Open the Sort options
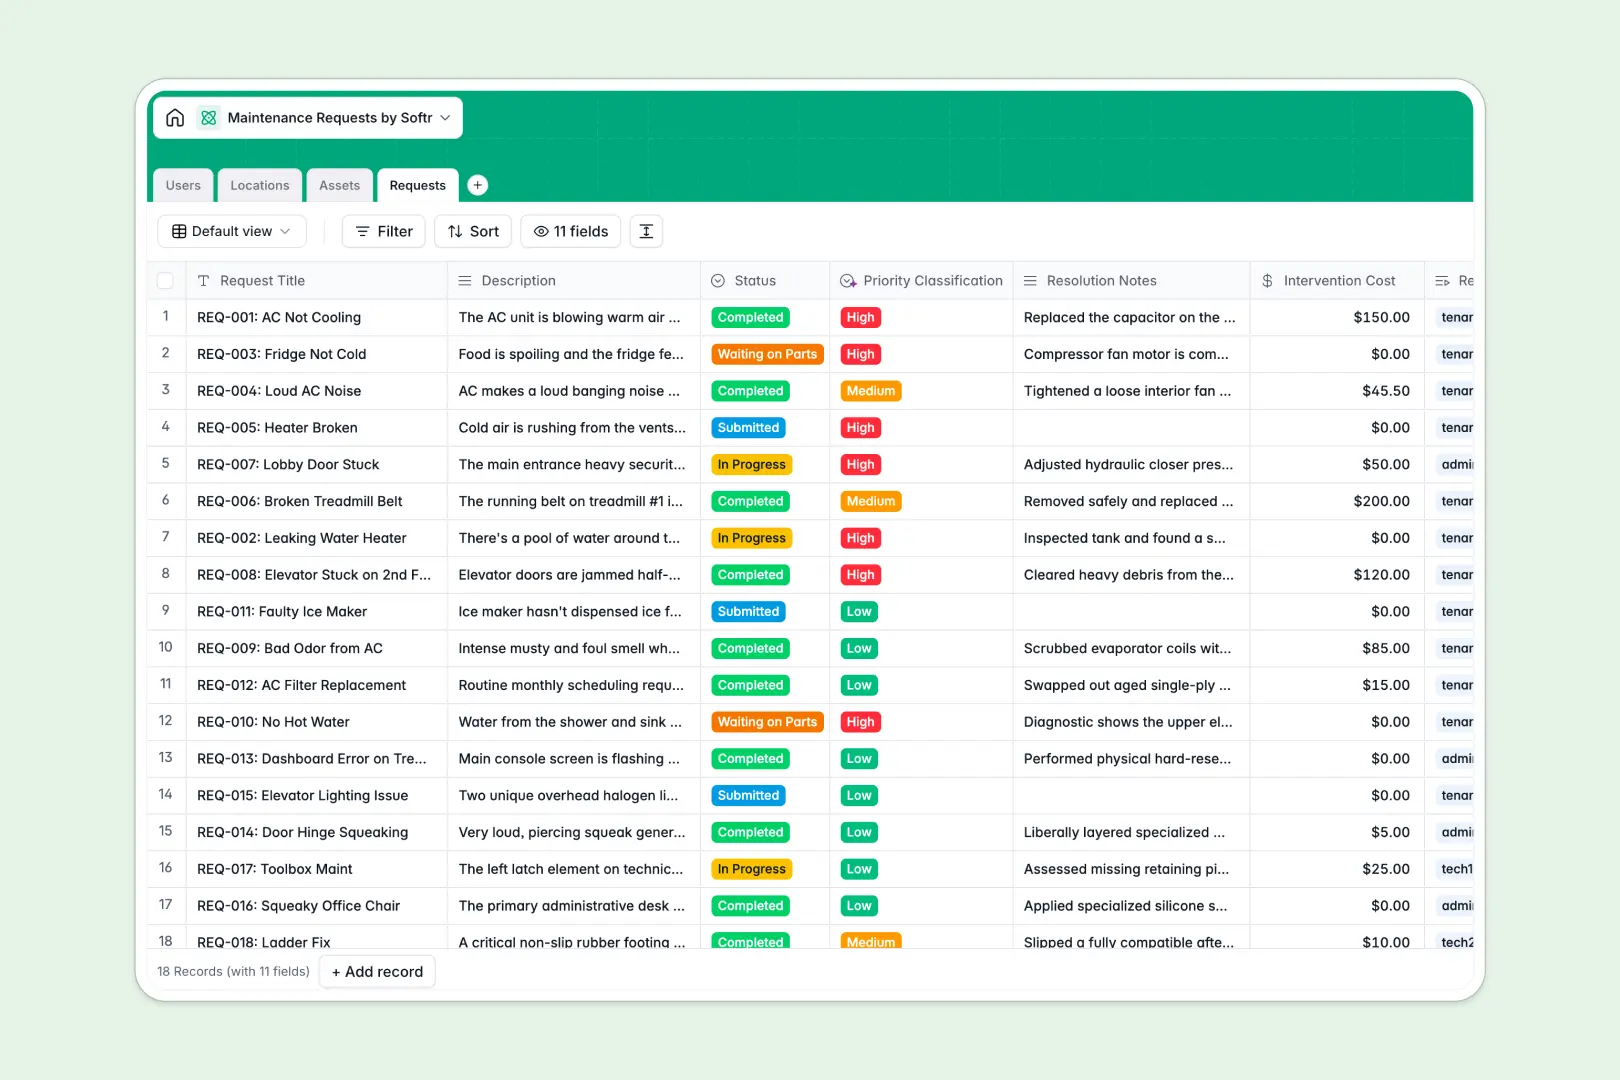 pyautogui.click(x=472, y=231)
